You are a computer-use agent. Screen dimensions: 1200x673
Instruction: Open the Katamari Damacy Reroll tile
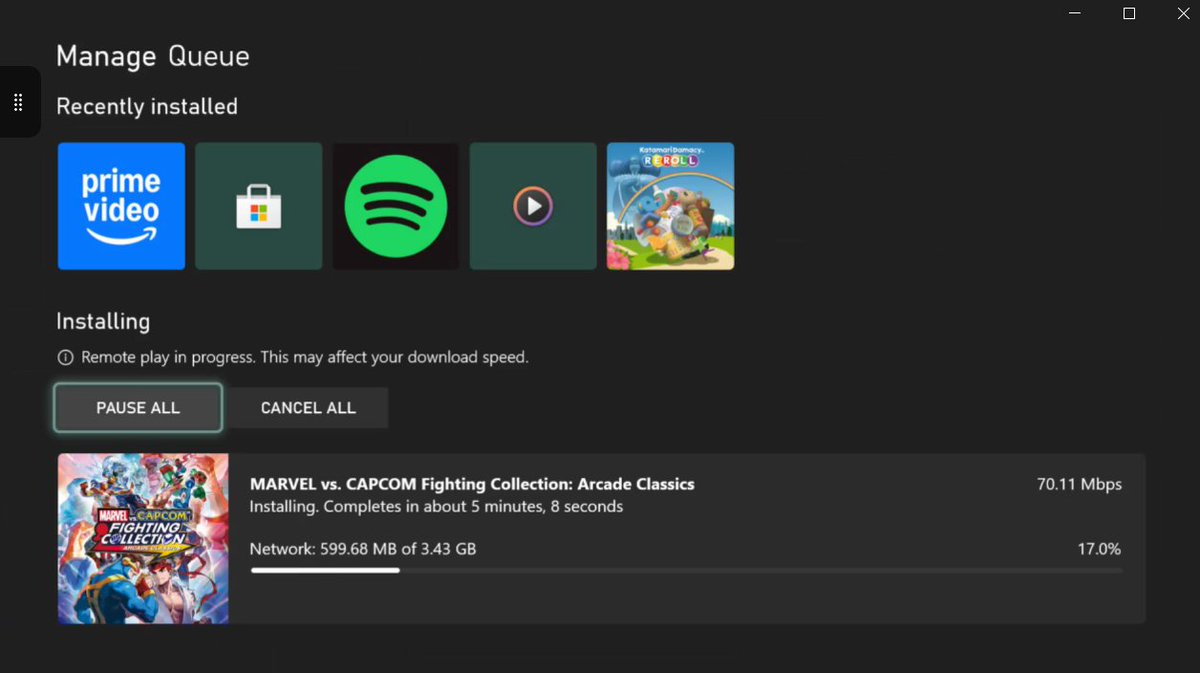click(x=671, y=206)
